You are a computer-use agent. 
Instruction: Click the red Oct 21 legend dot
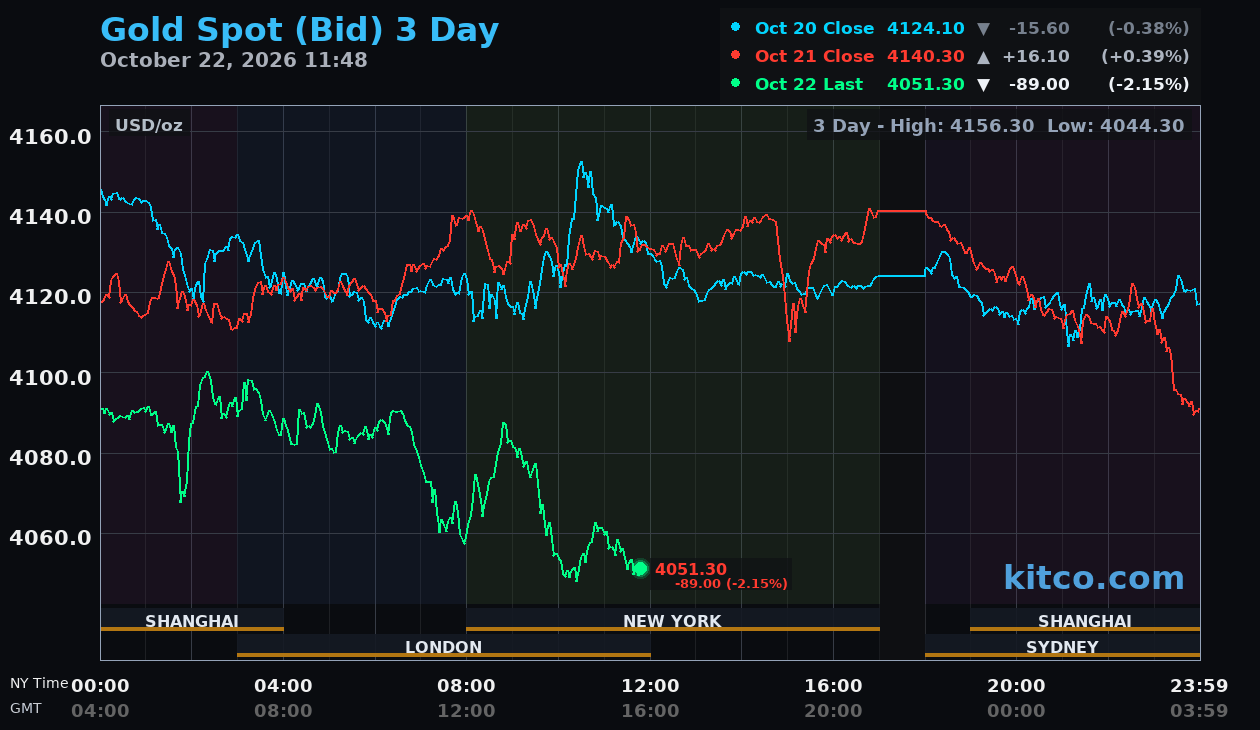tap(736, 55)
